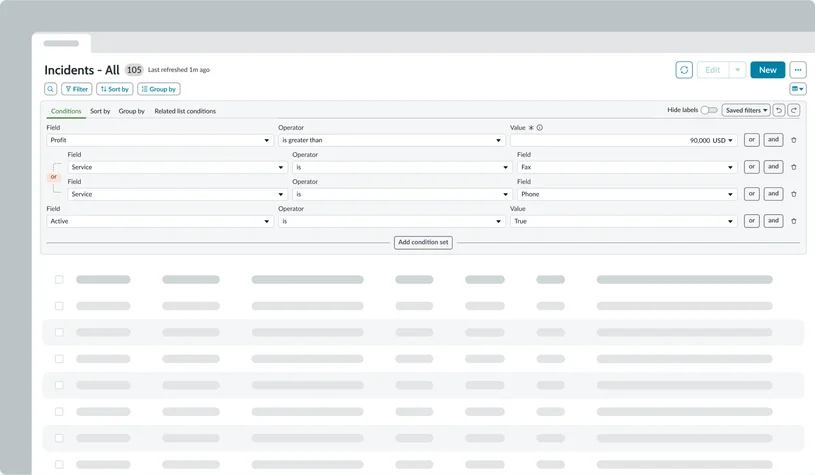Change the 'is greater than' operator dropdown
The width and height of the screenshot is (815, 475).
pos(391,140)
